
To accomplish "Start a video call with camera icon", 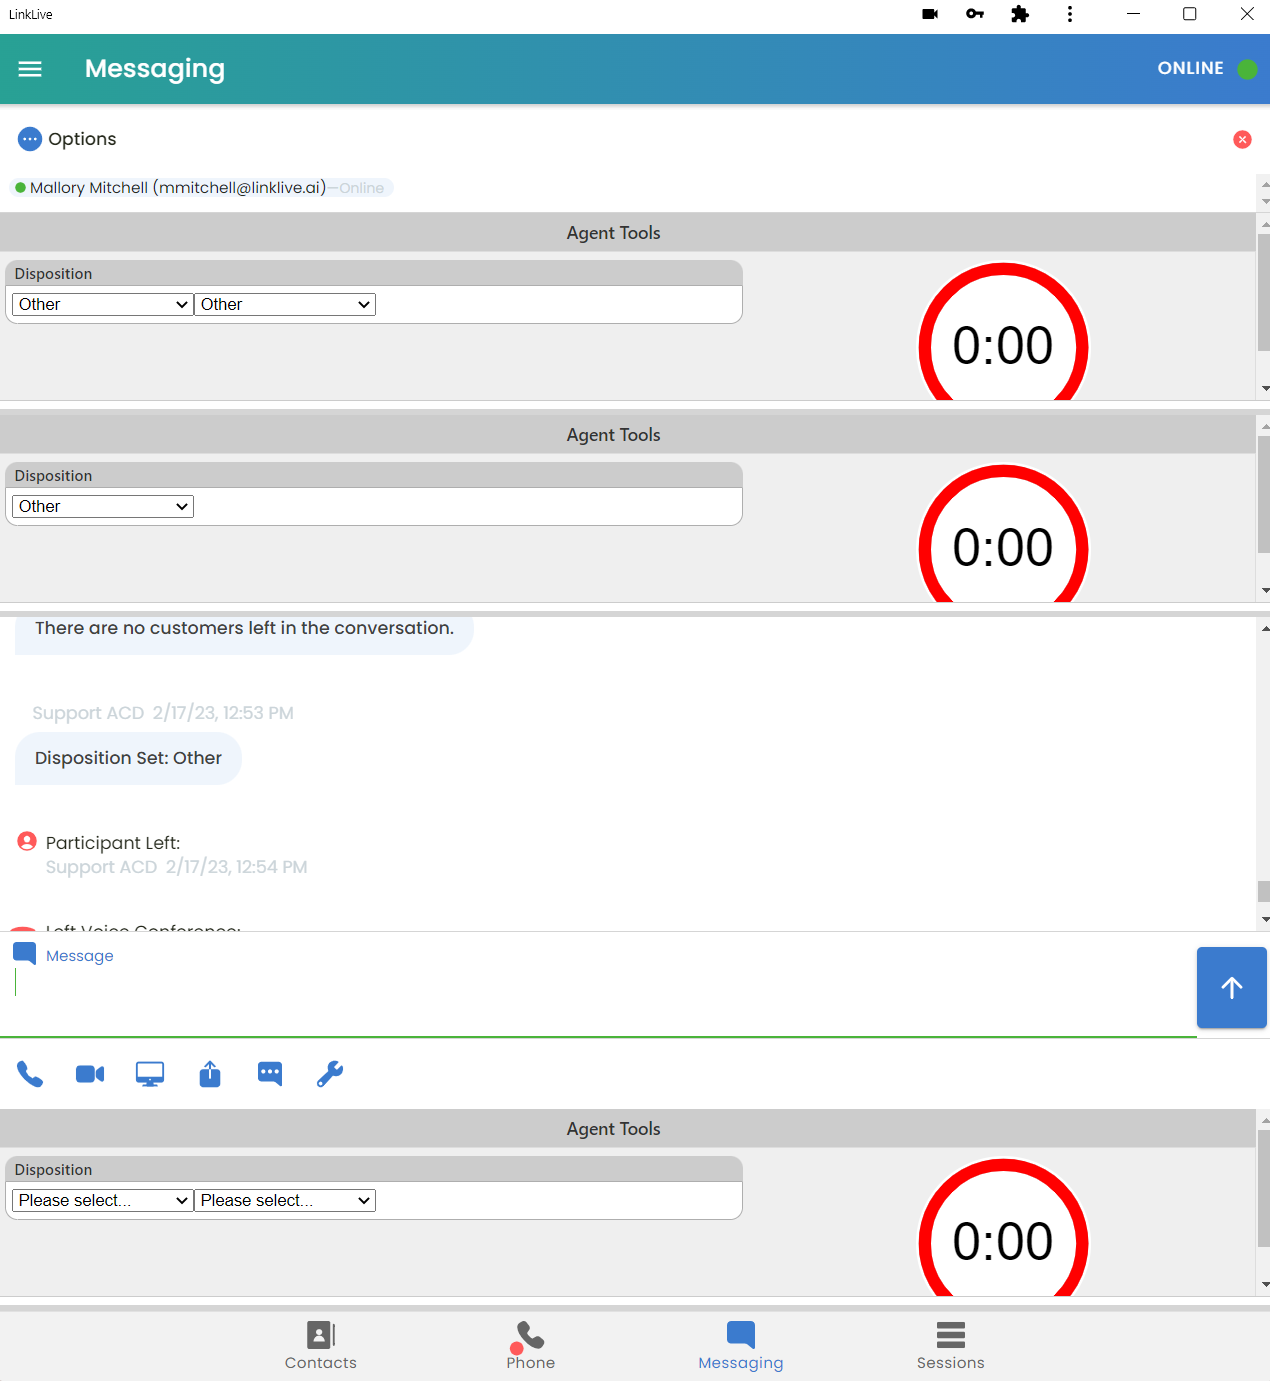I will pos(90,1074).
